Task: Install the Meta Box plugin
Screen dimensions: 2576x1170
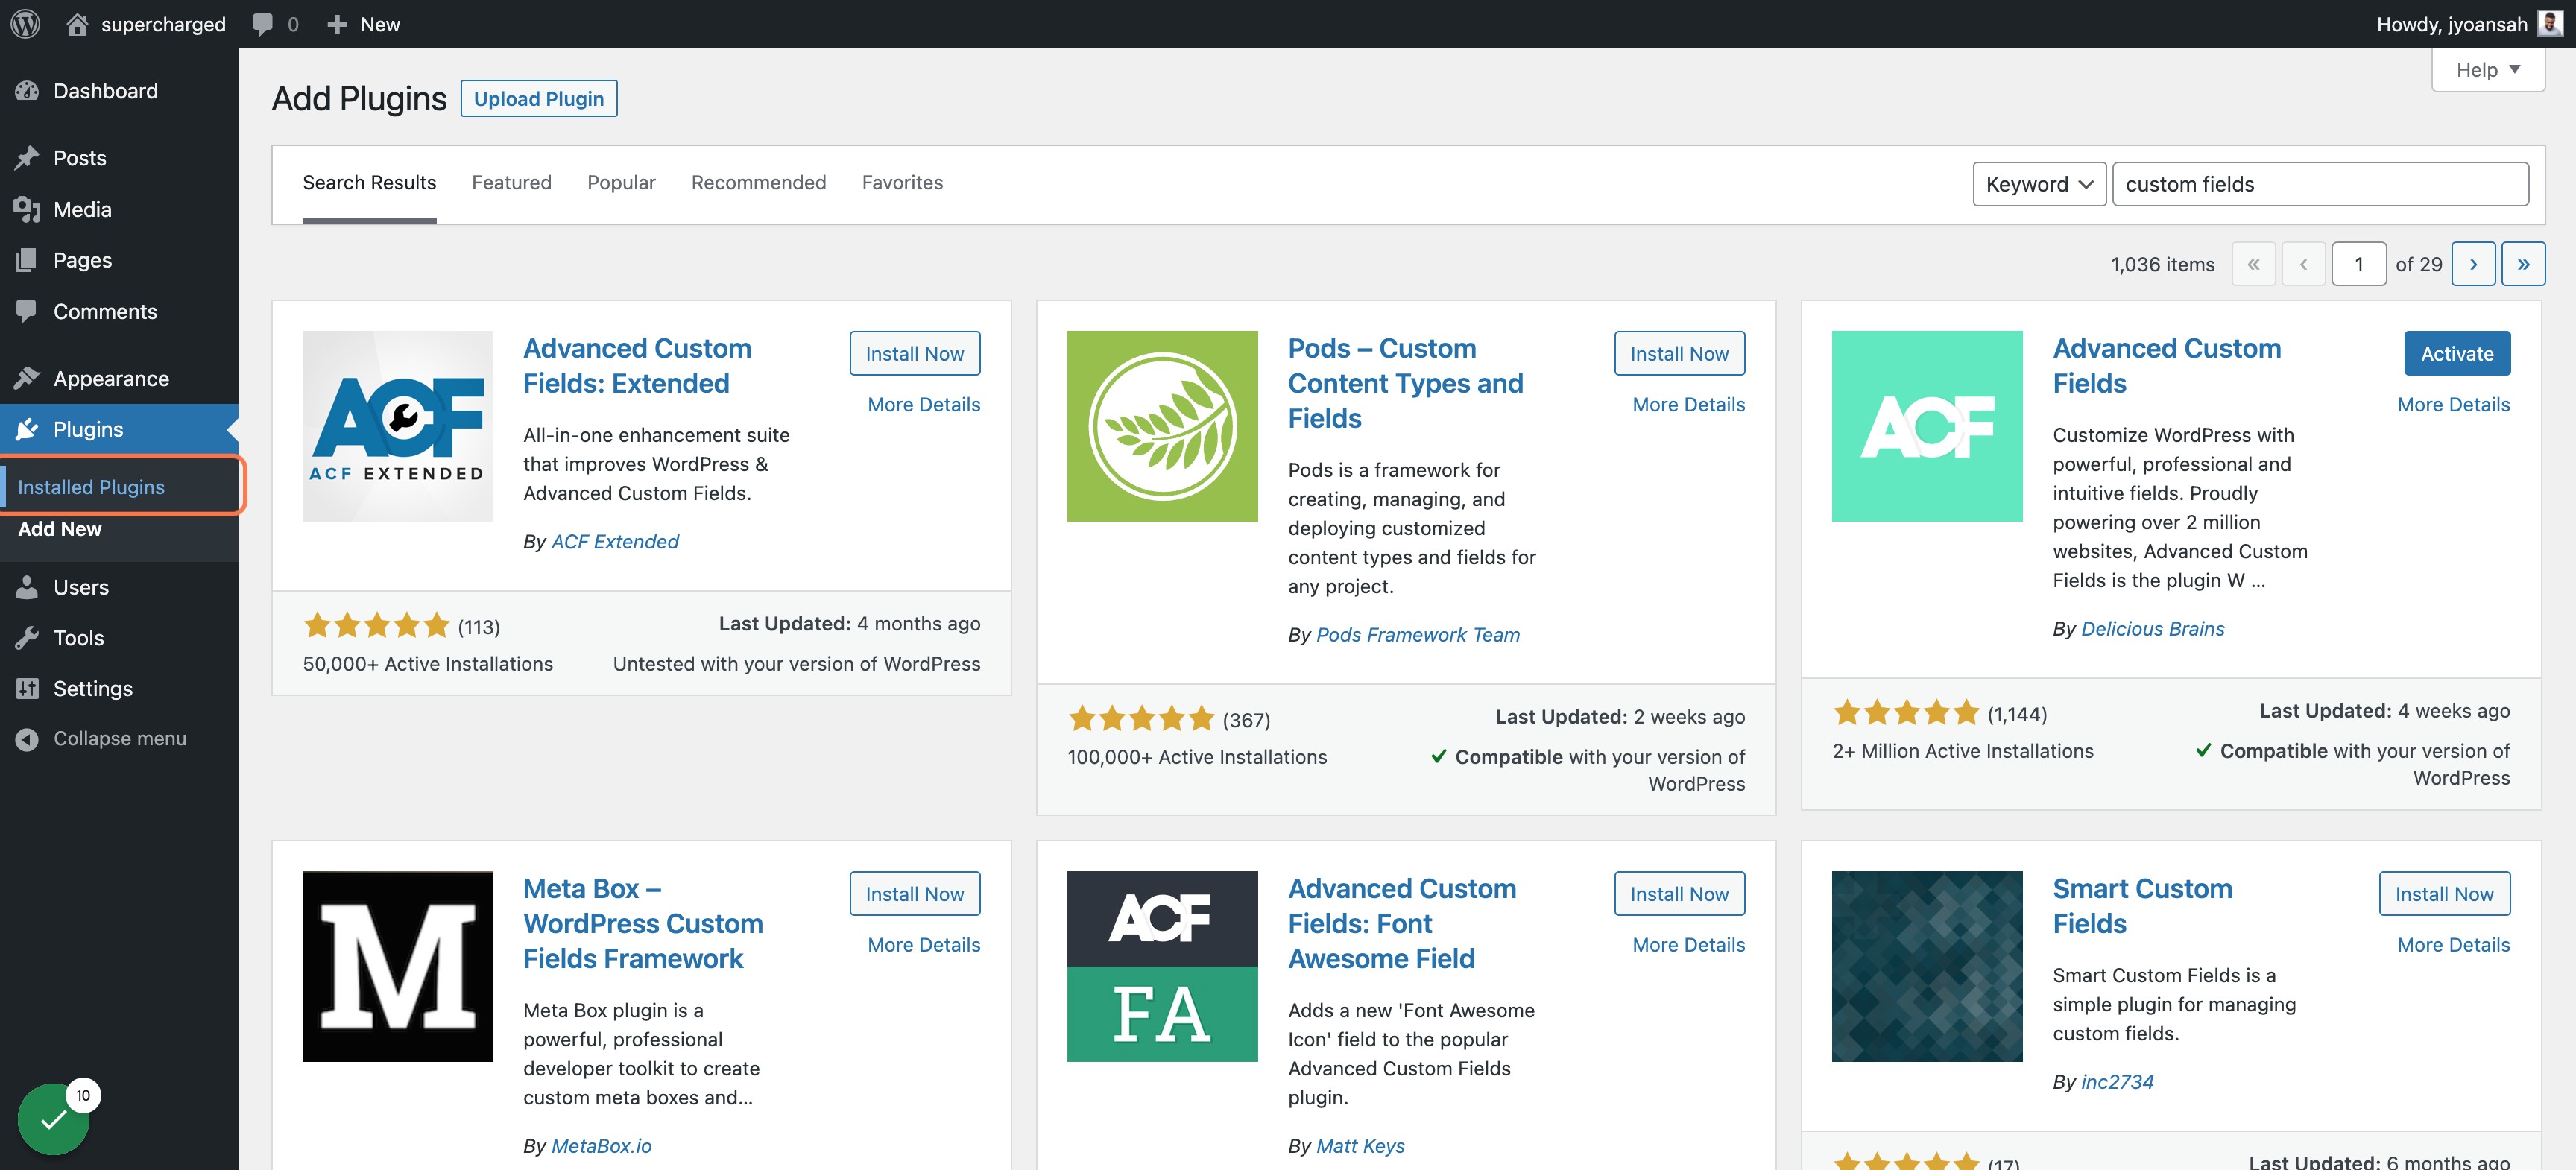Action: (x=914, y=893)
